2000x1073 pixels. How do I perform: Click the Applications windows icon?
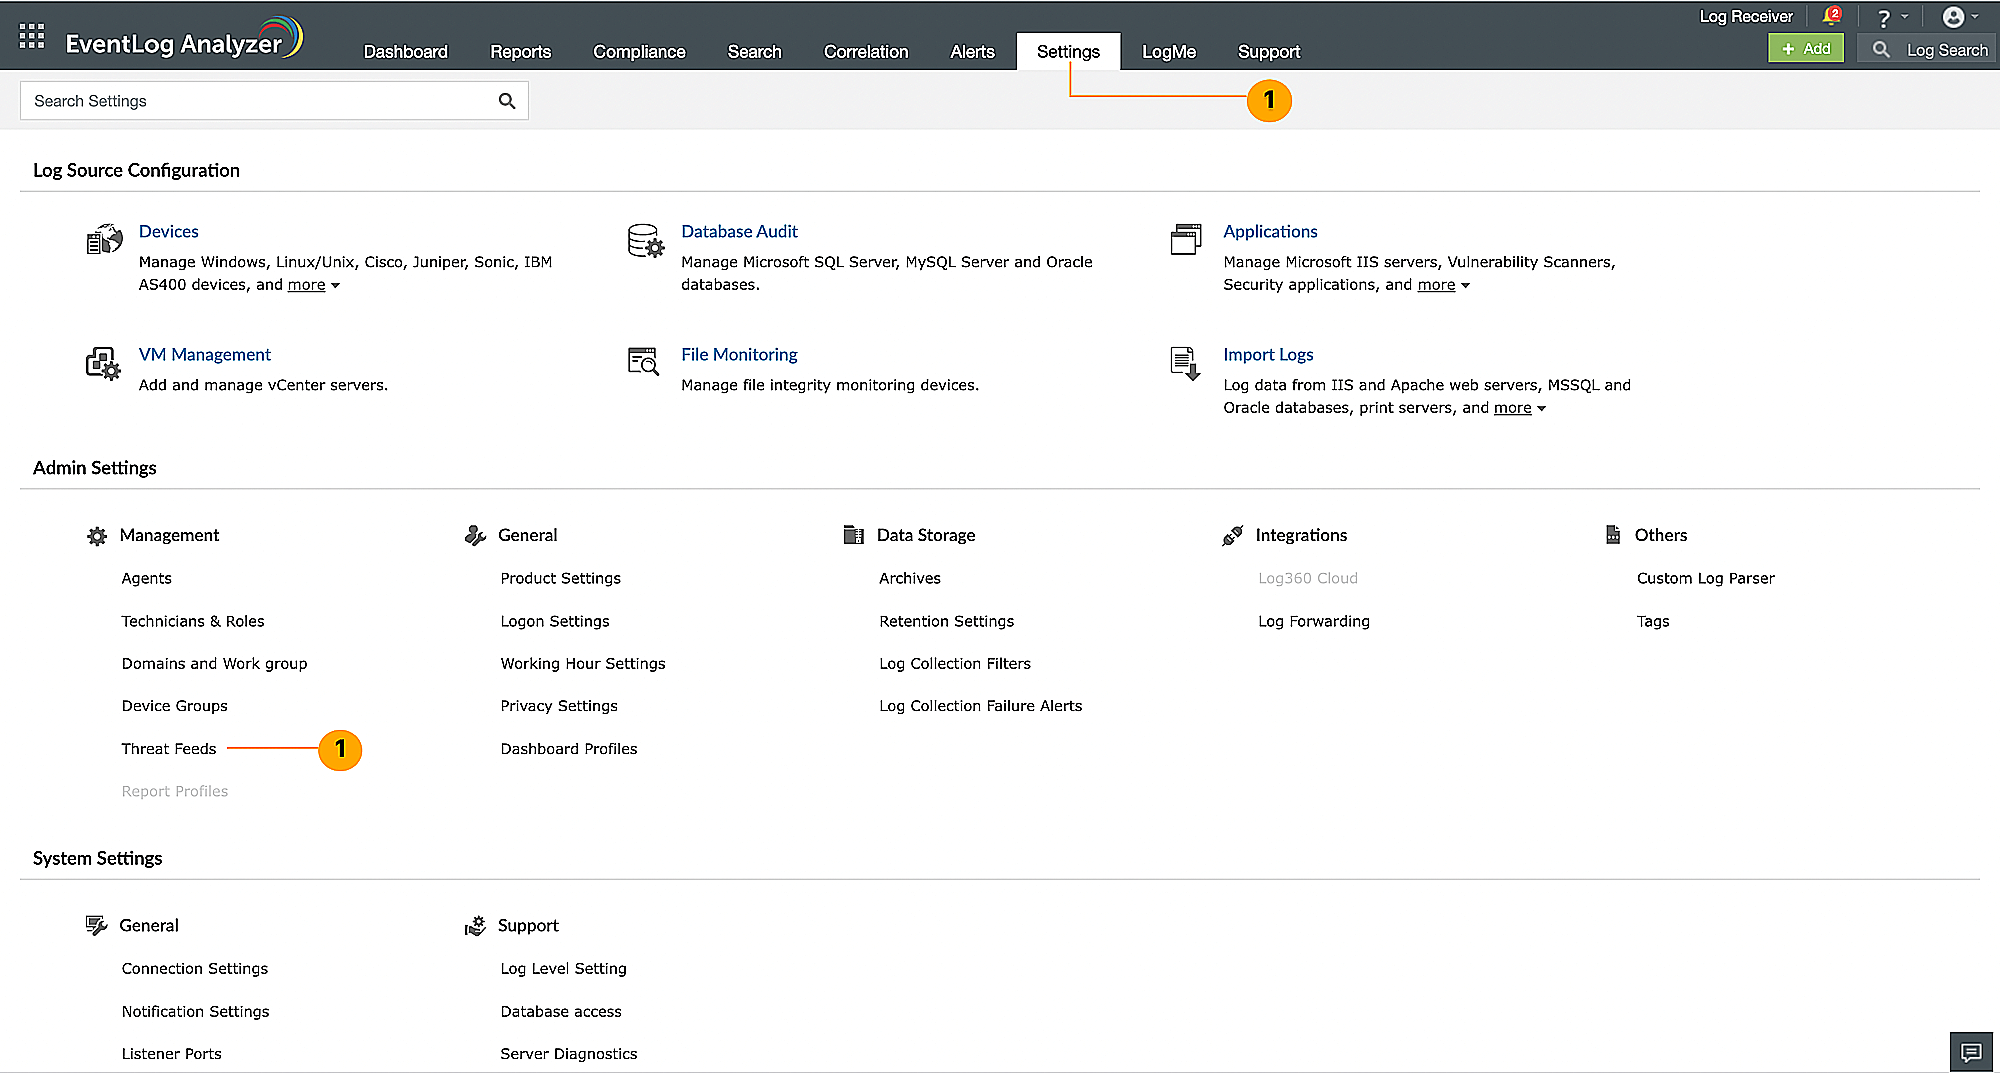(x=1186, y=240)
